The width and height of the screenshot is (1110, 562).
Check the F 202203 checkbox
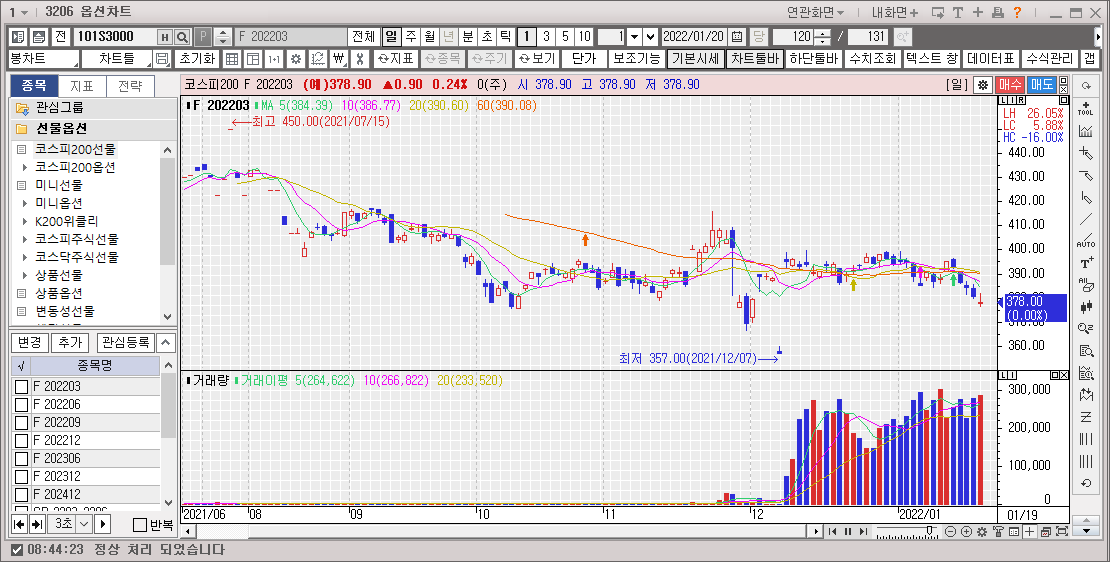click(22, 386)
